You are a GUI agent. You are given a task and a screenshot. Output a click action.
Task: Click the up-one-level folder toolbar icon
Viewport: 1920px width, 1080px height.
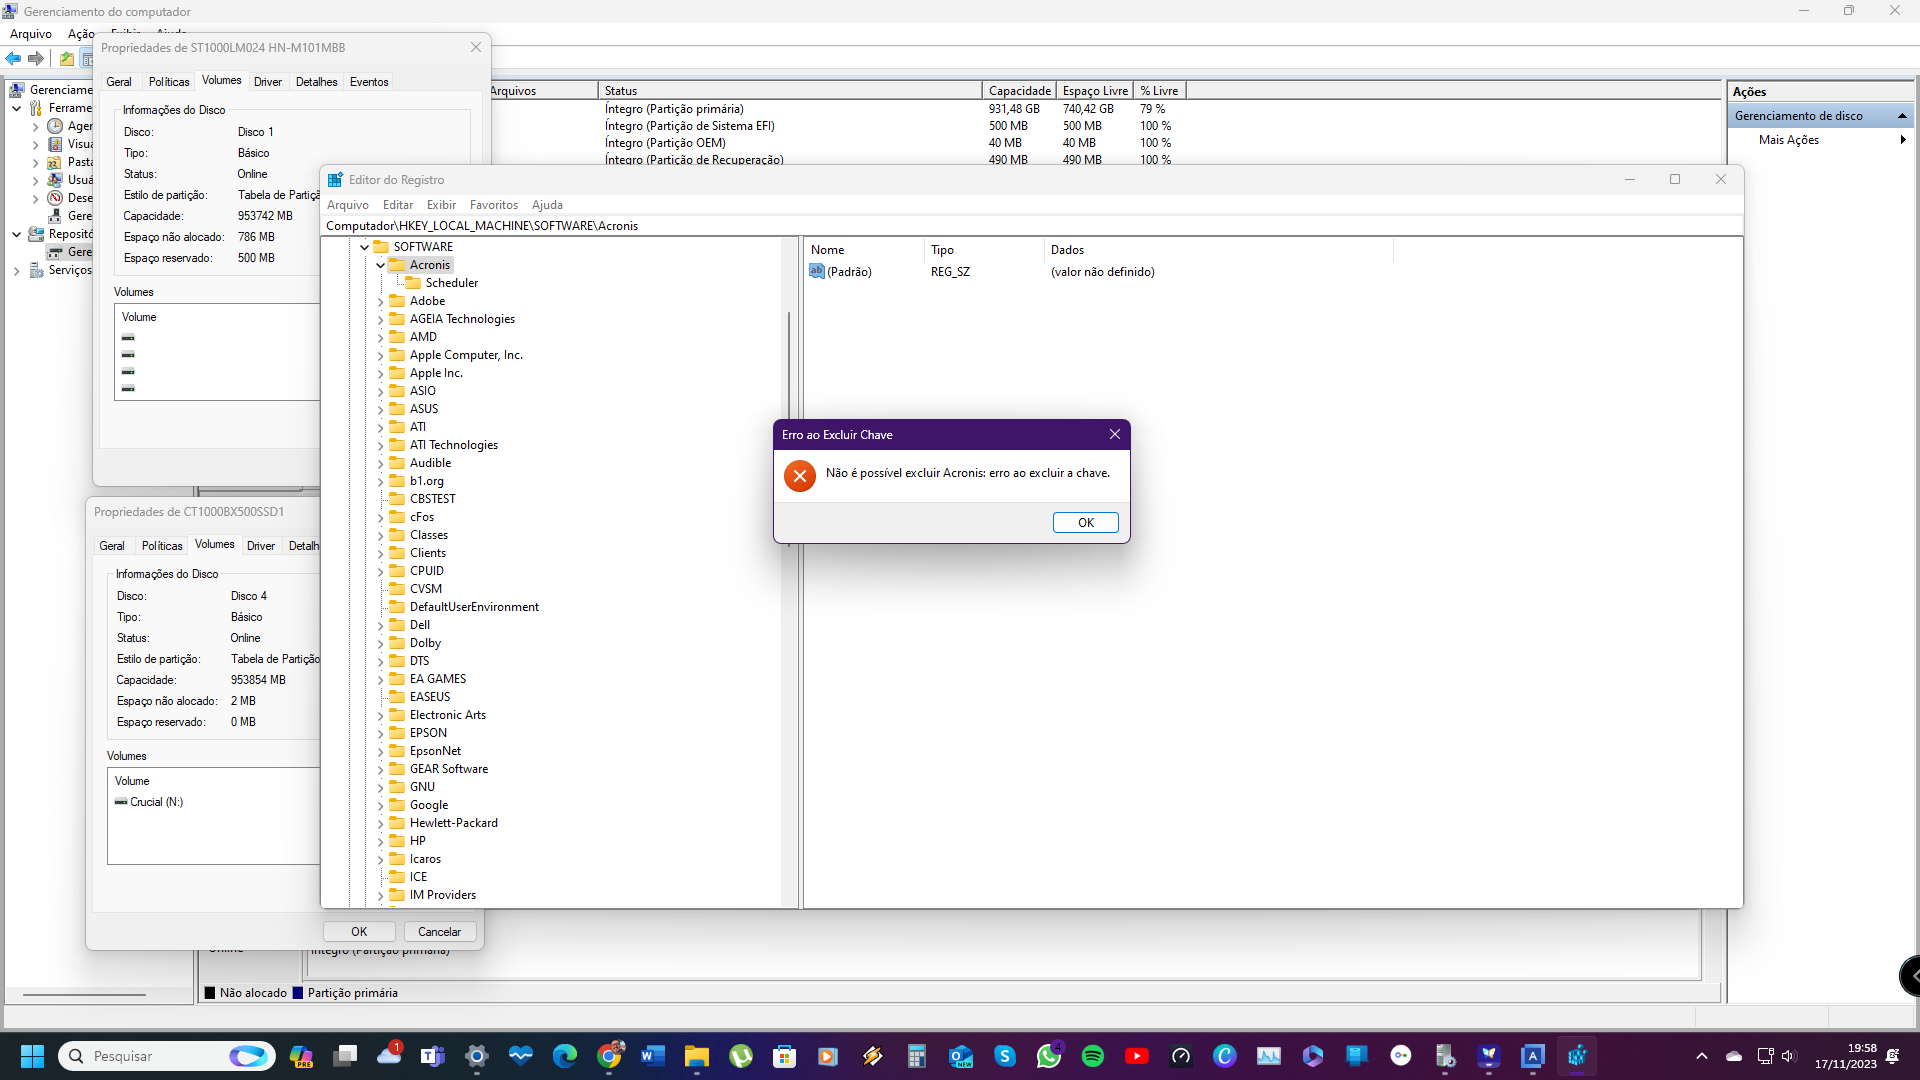(66, 58)
